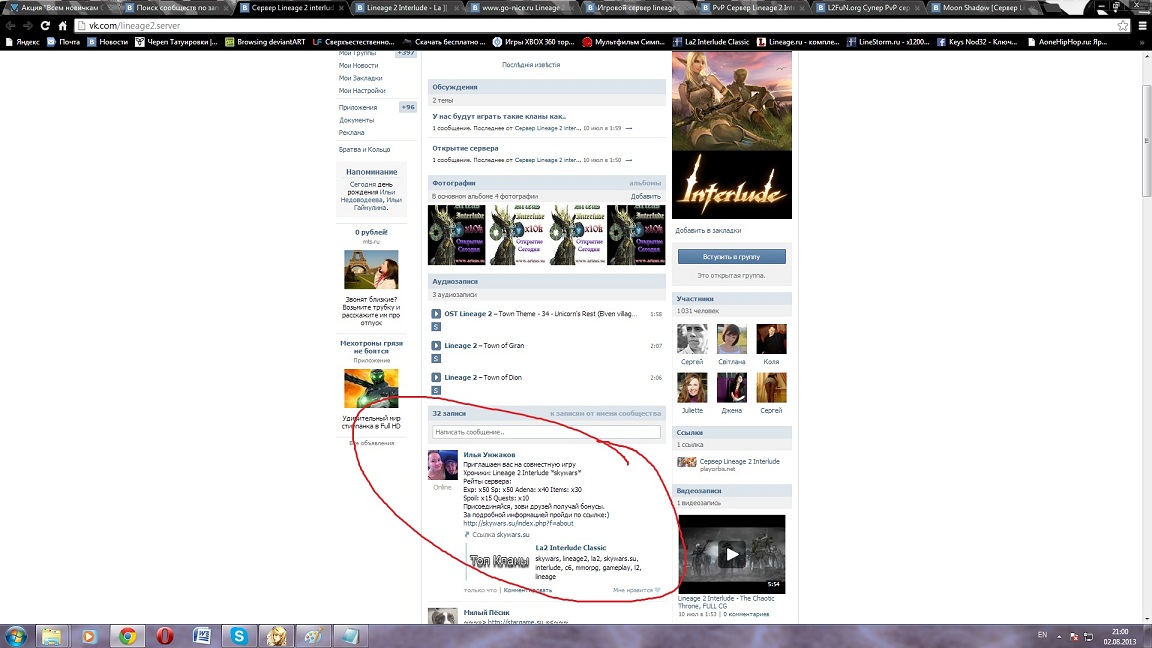Click EN language indicator in tray
The height and width of the screenshot is (648, 1152).
click(1042, 635)
